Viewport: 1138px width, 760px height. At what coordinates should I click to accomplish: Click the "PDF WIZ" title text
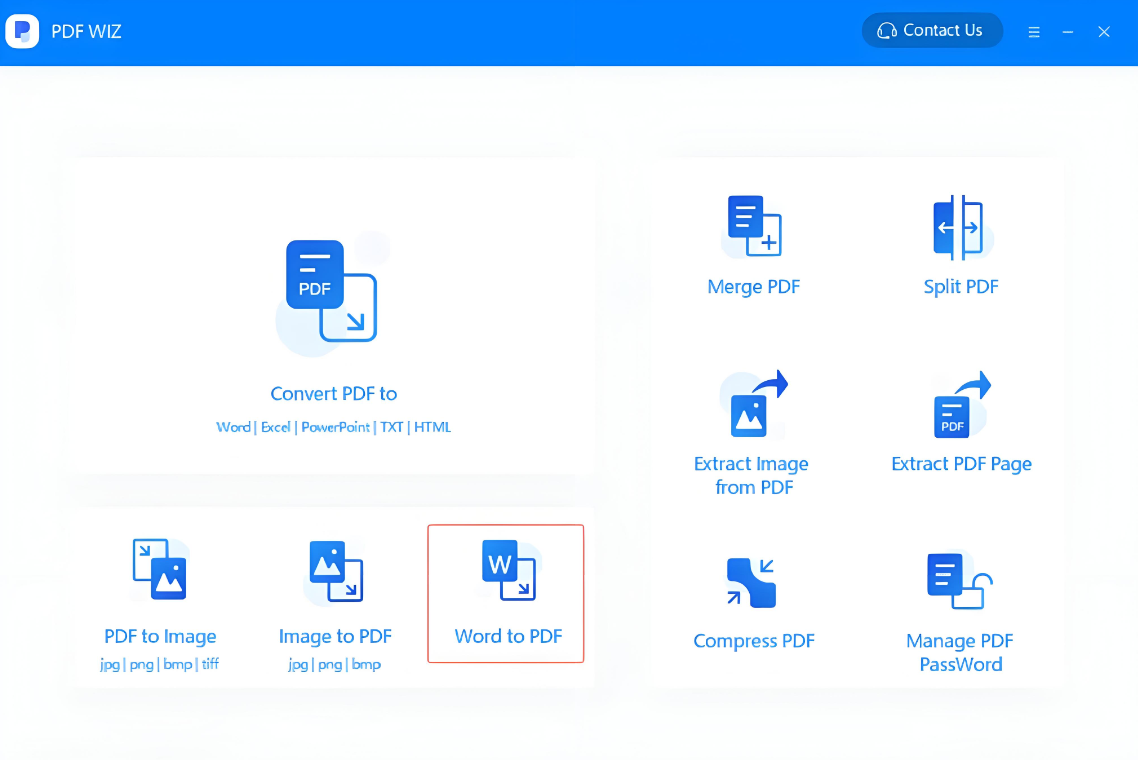click(x=86, y=32)
